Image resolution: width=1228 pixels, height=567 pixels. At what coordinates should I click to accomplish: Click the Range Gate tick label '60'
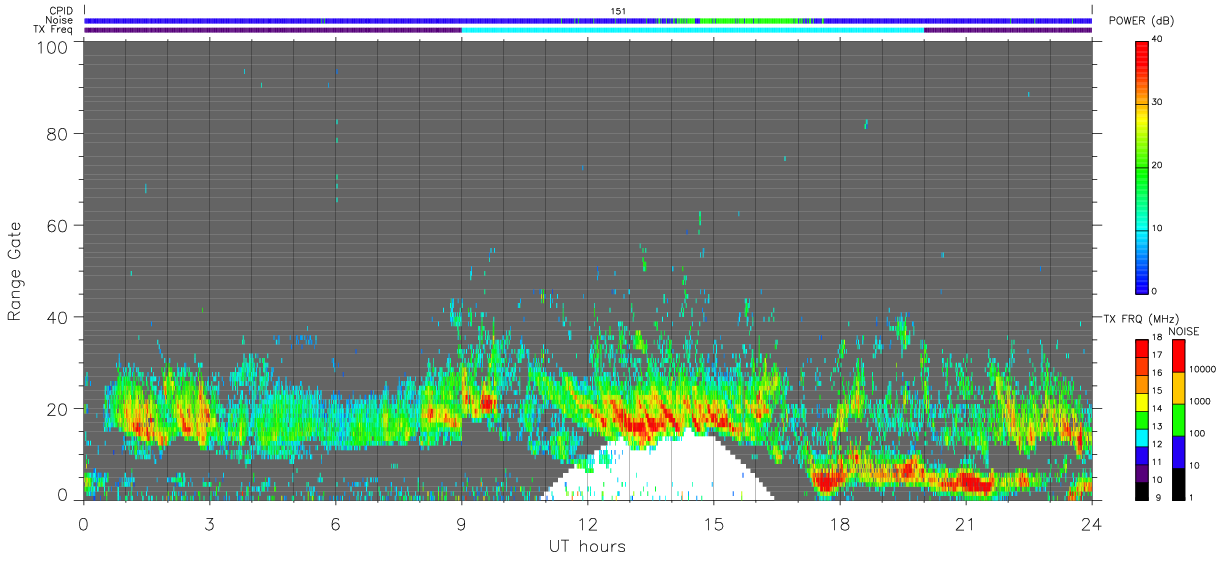click(57, 225)
